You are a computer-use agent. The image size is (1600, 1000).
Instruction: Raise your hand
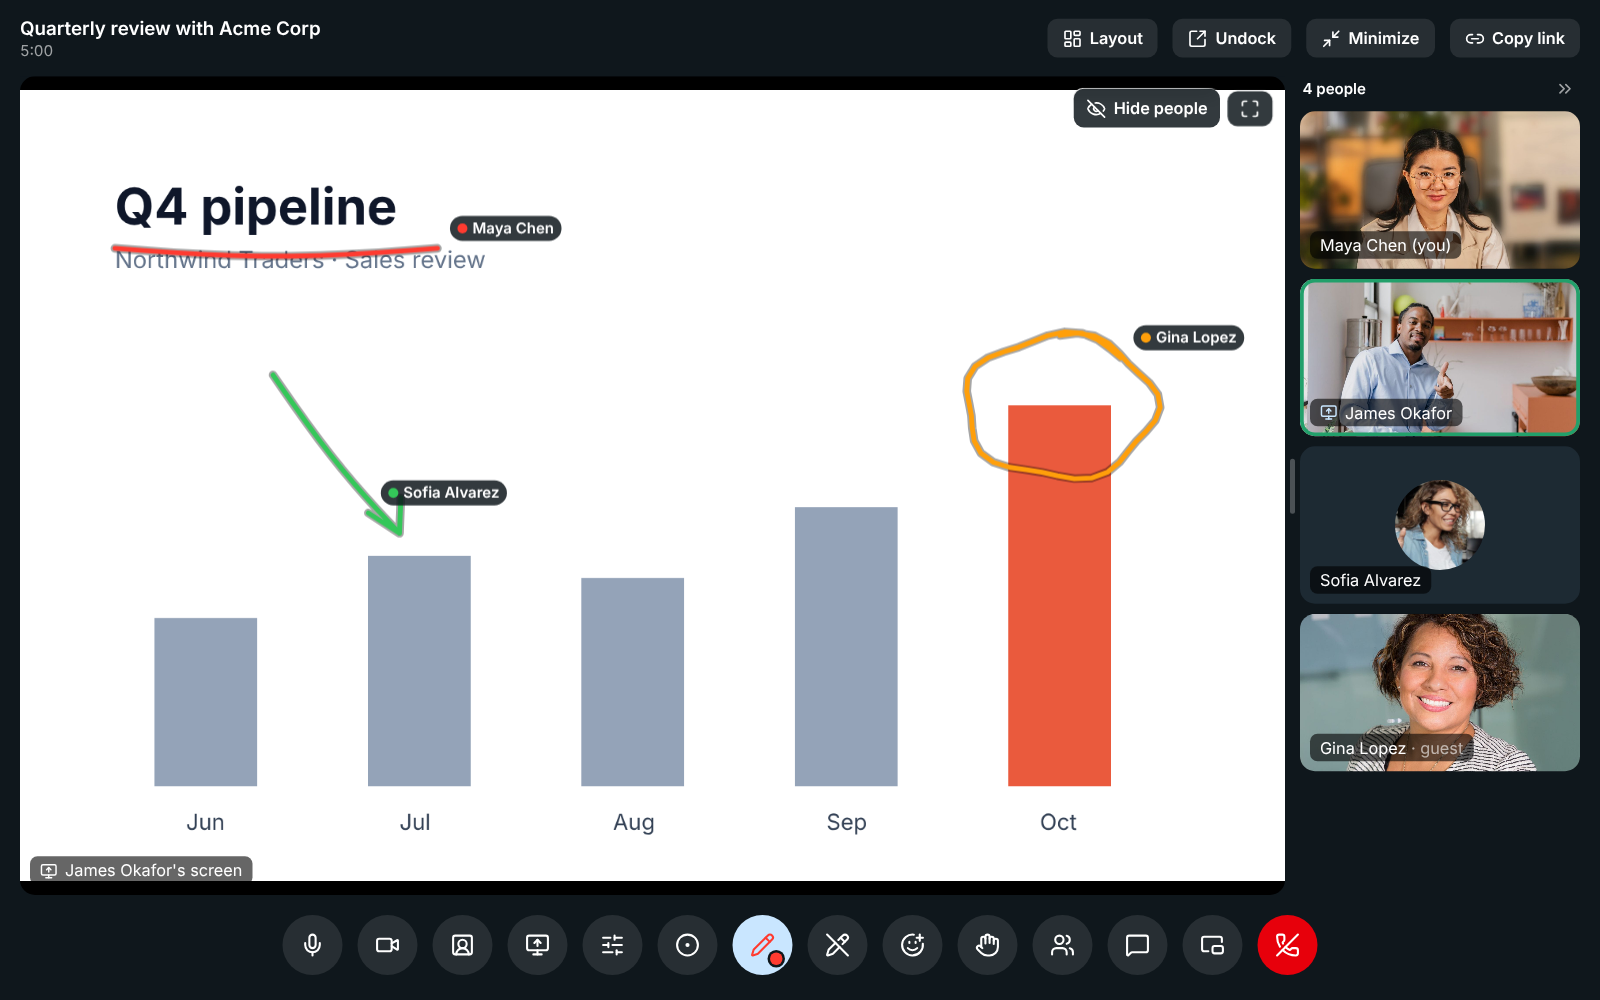pyautogui.click(x=987, y=945)
